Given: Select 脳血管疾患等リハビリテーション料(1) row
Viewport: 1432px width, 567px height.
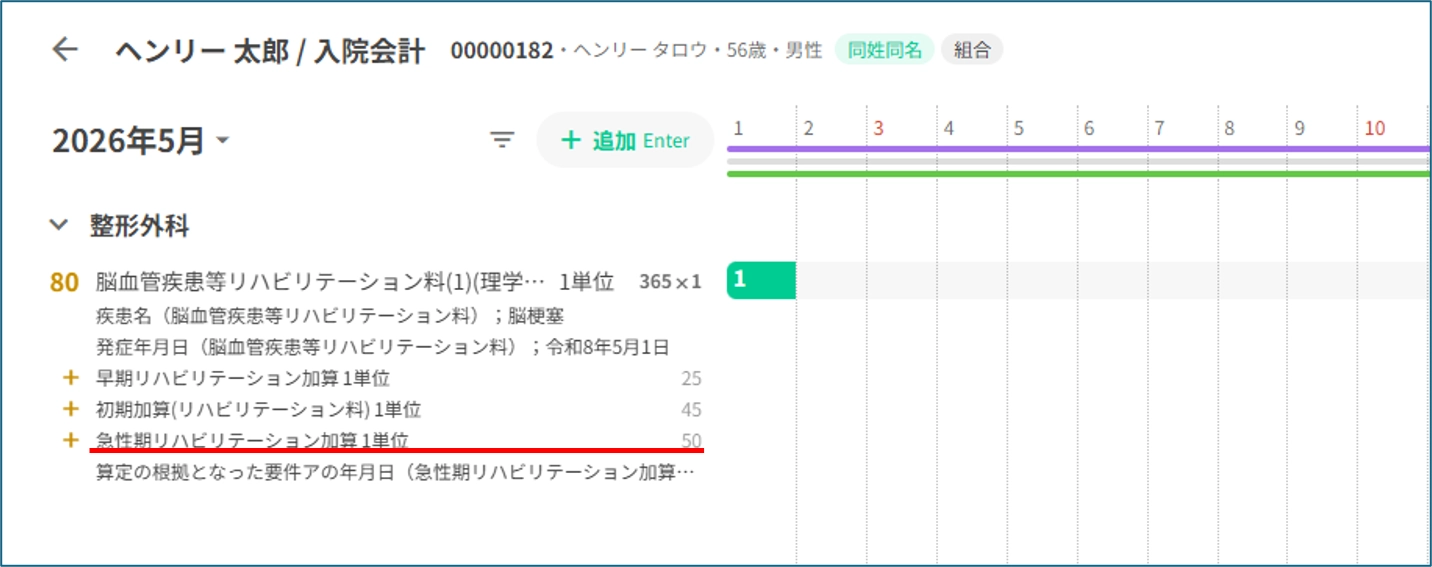Looking at the screenshot, I should click(x=376, y=282).
